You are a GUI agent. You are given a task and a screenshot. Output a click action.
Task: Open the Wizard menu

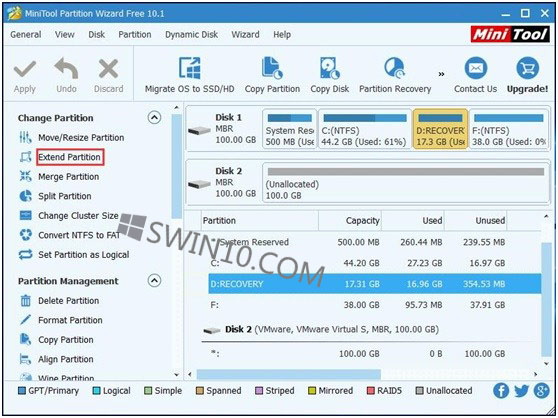click(245, 35)
